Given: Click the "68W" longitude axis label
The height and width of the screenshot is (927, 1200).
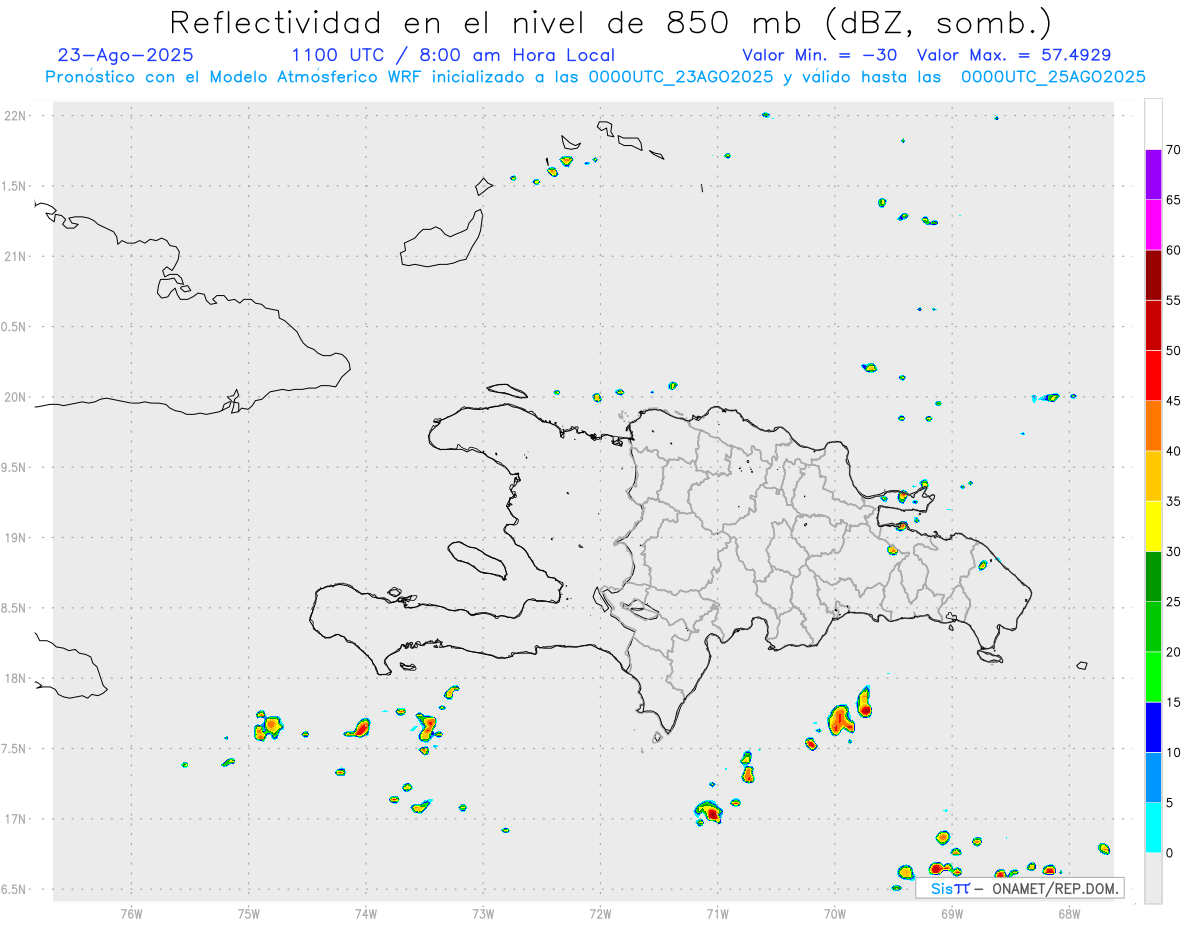Looking at the screenshot, I should [x=1069, y=913].
